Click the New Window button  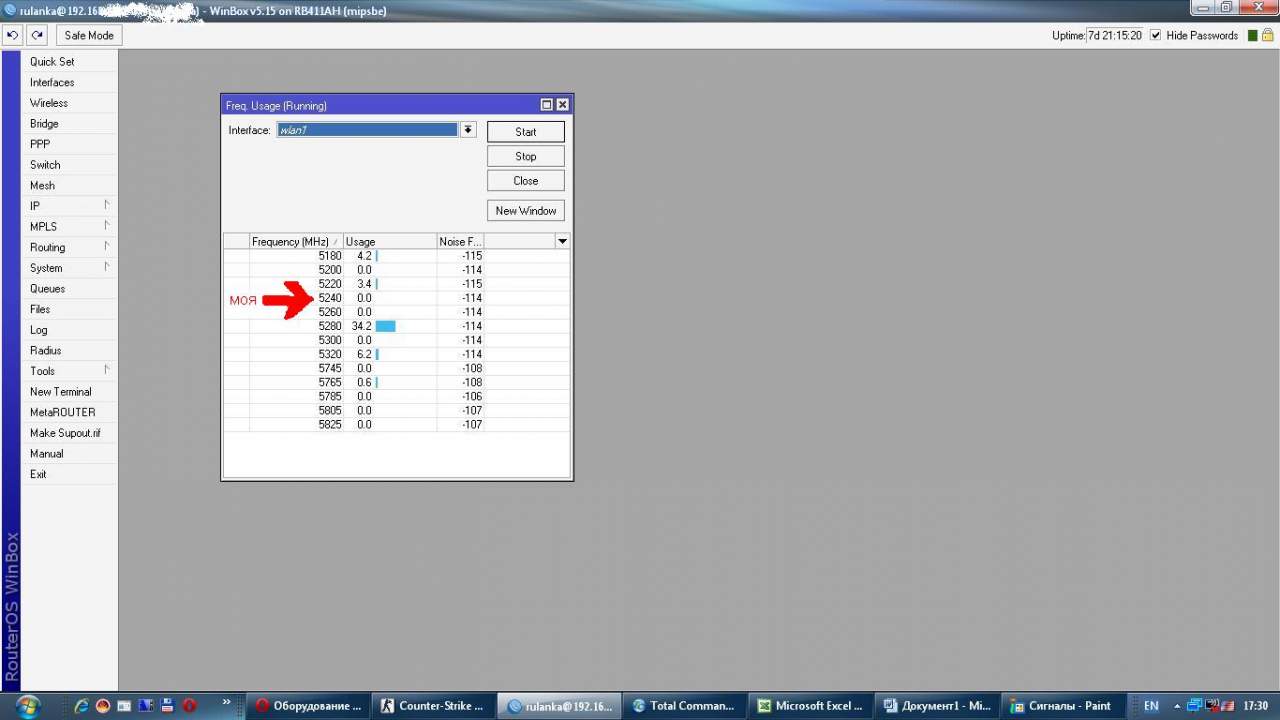pyautogui.click(x=526, y=211)
